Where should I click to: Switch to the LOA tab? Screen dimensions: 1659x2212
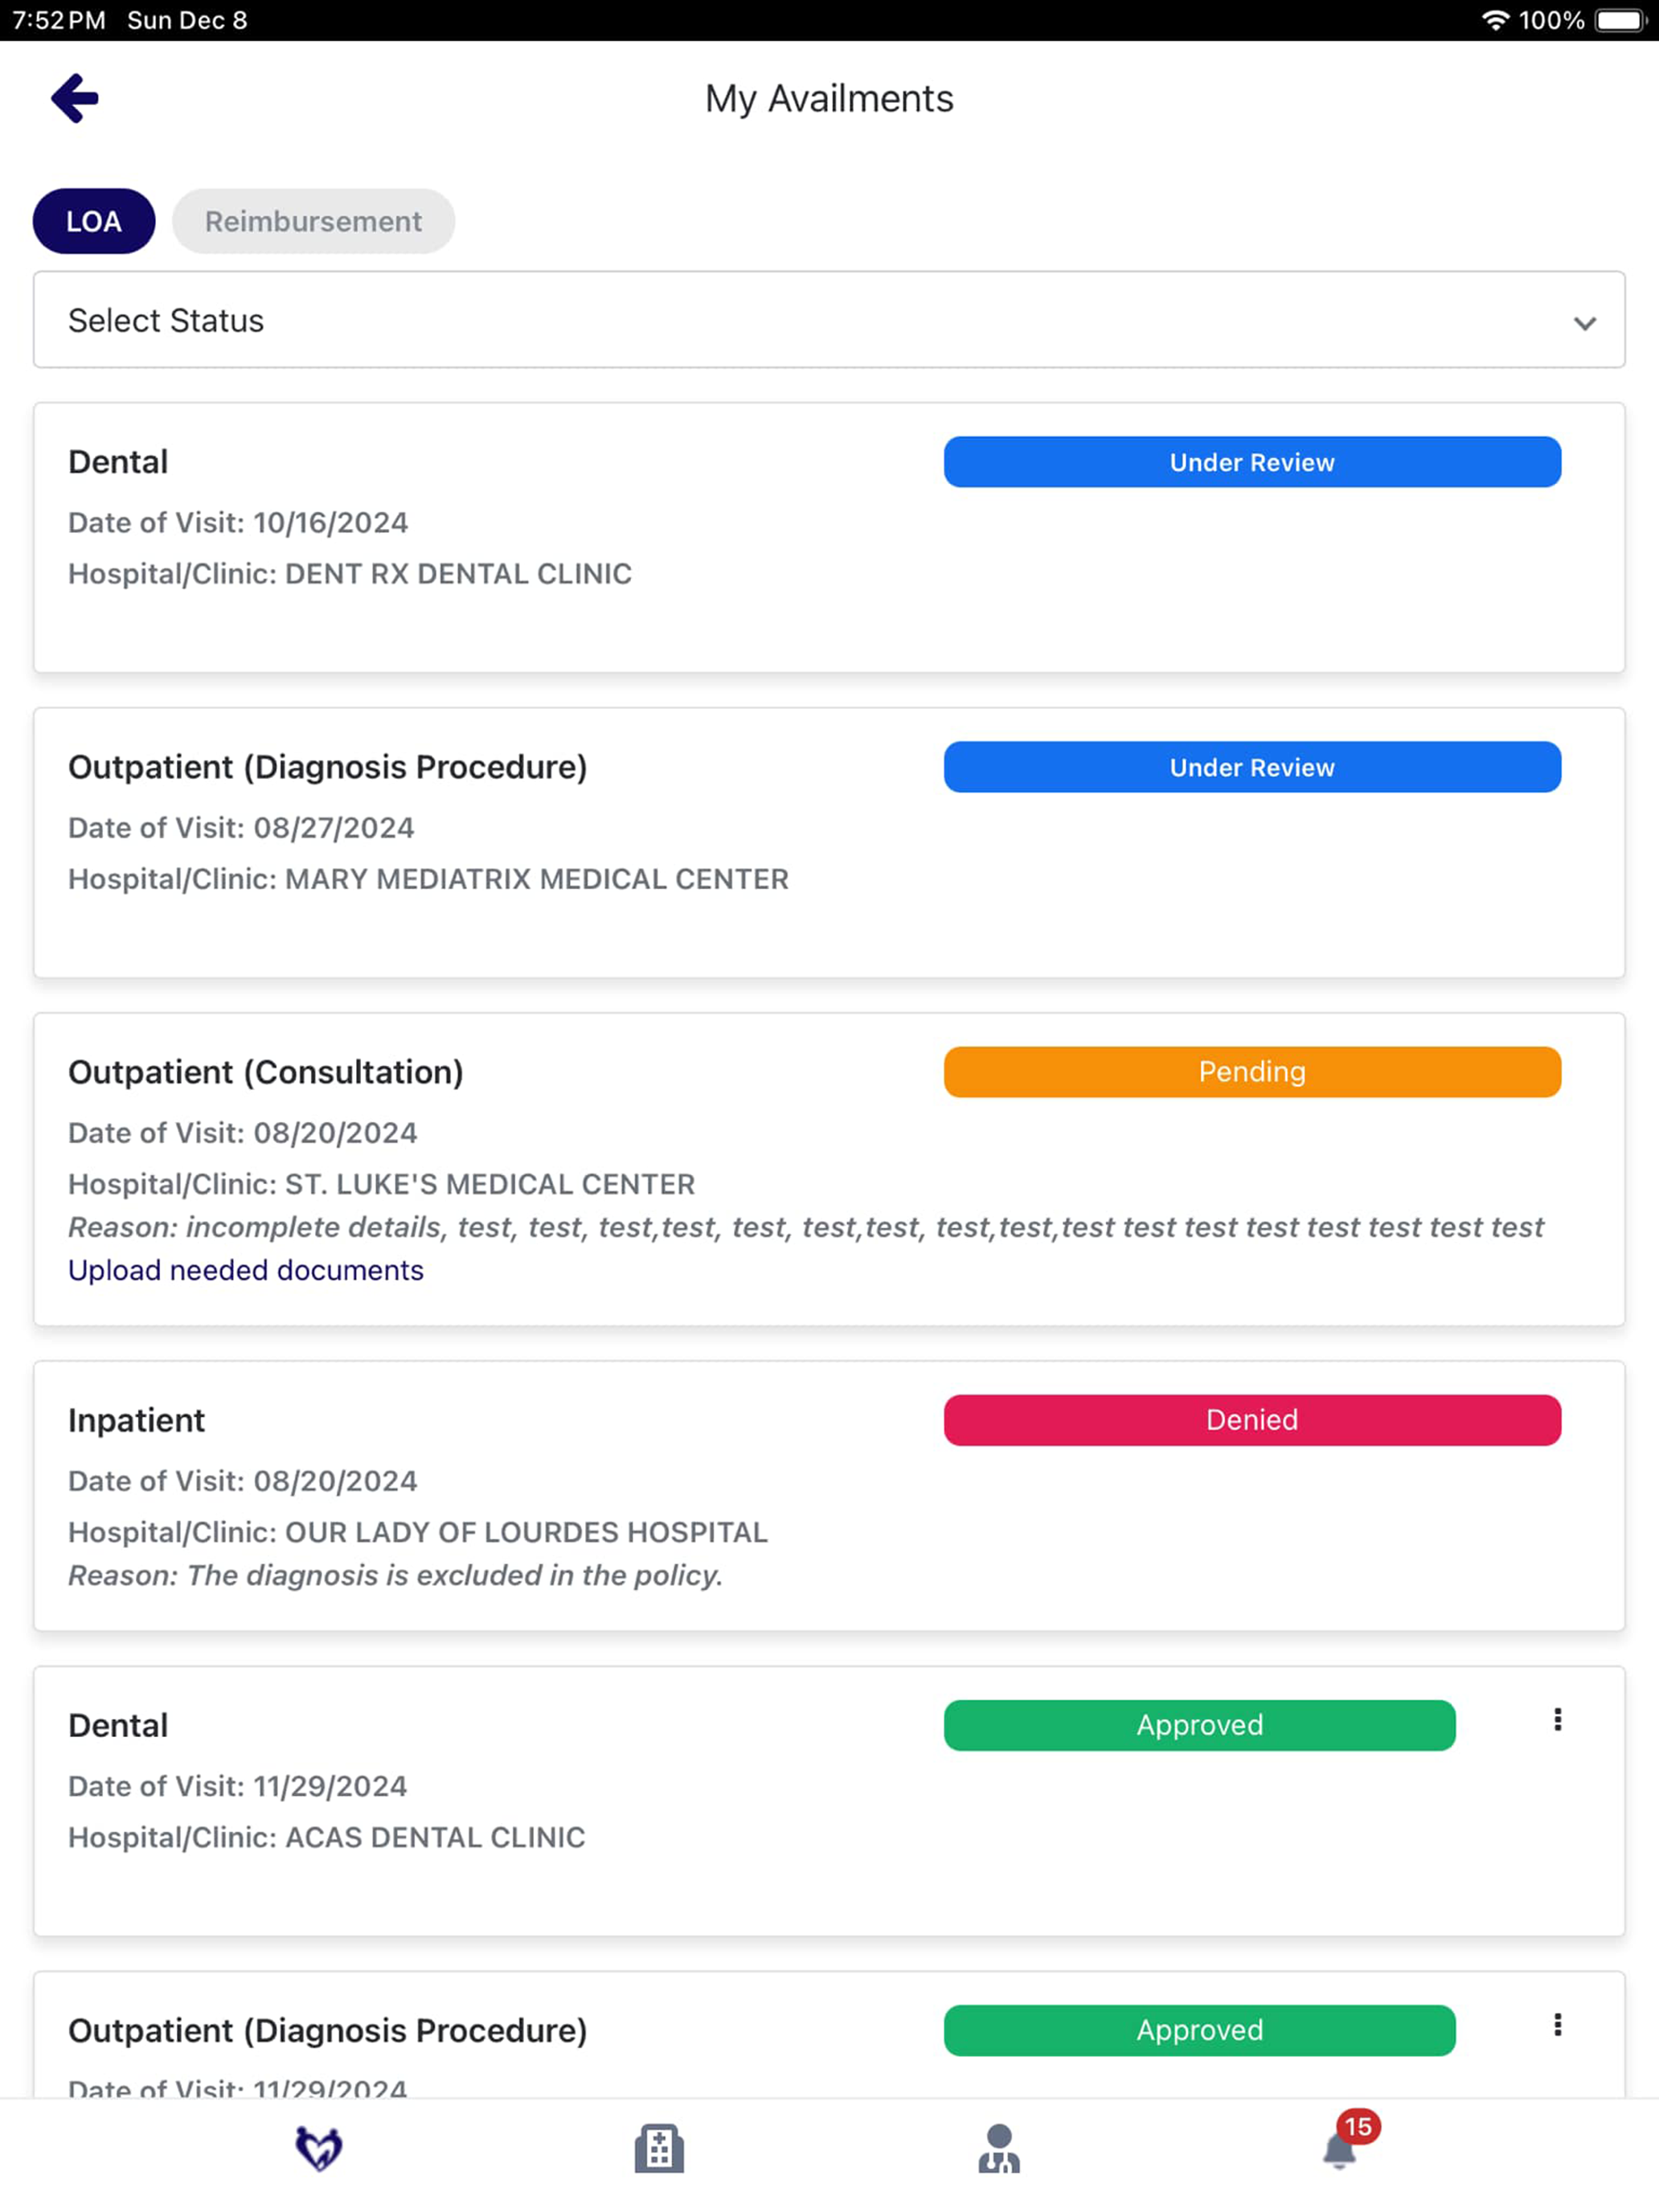(x=94, y=221)
